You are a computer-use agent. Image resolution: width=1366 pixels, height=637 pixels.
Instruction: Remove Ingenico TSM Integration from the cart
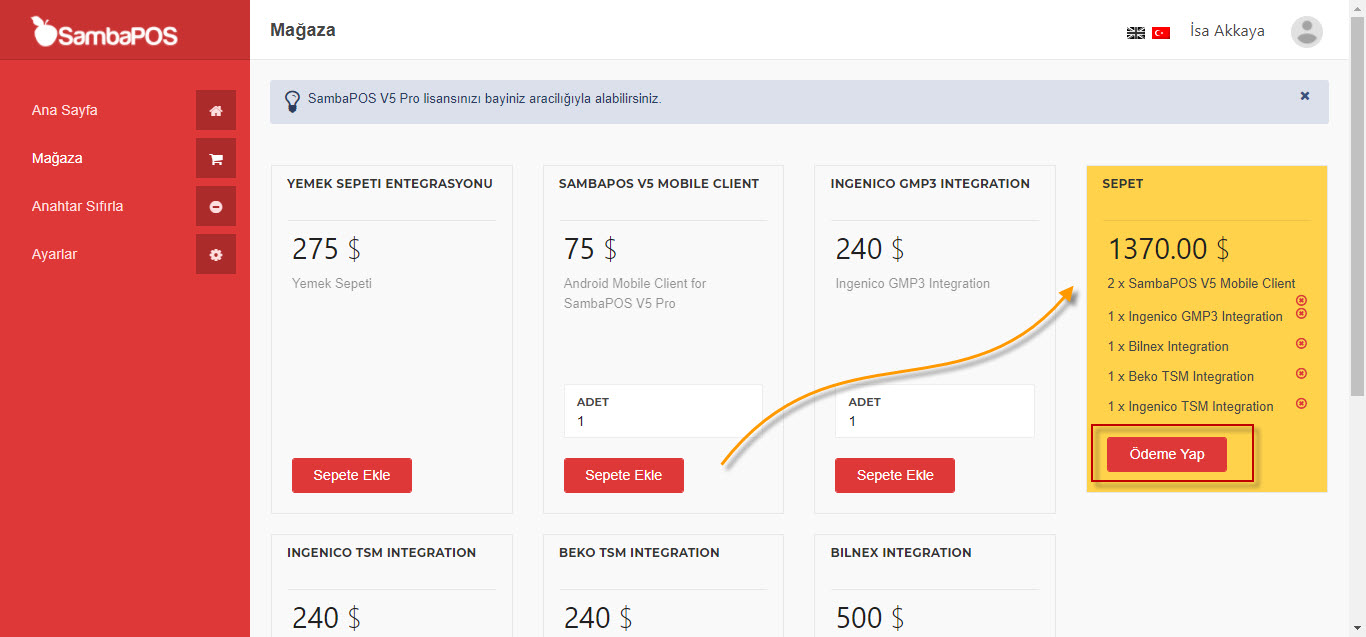[1301, 403]
